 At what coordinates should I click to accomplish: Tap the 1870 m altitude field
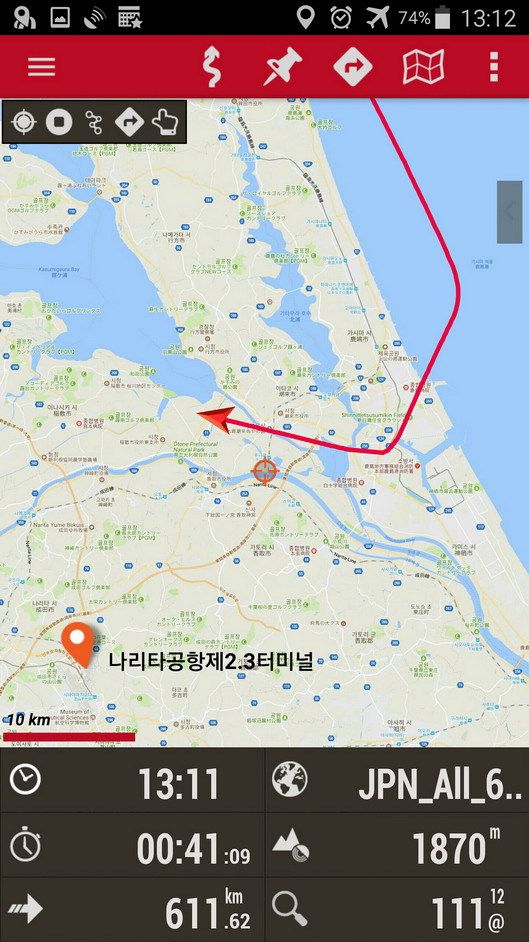coord(397,846)
